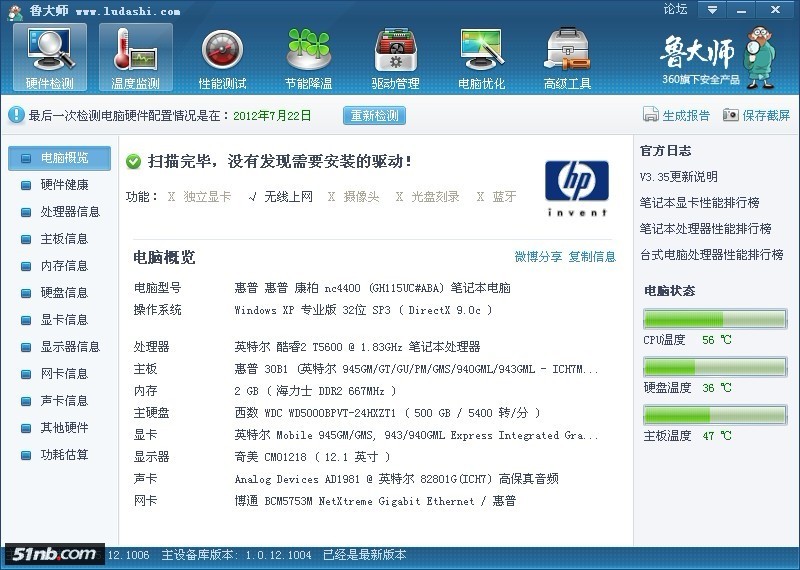Open the title bar dropdown menu arrow
800x570 pixels.
click(712, 10)
